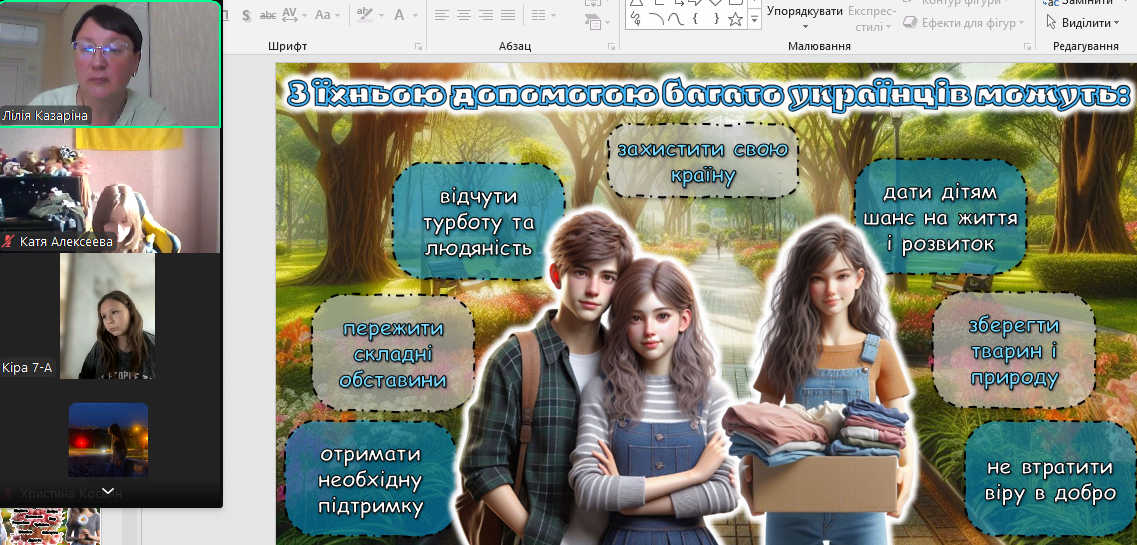The image size is (1137, 545).
Task: Open character spacing options
Action: pos(294,15)
